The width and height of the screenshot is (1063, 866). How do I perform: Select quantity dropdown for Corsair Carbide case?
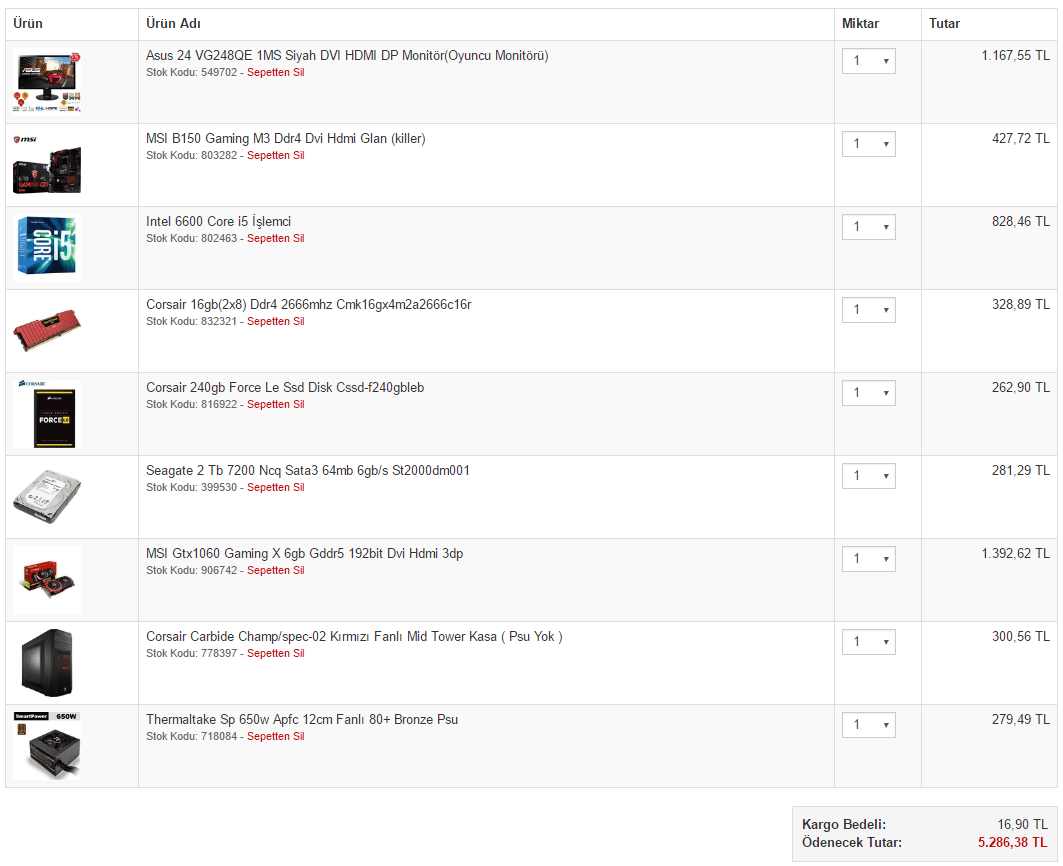pyautogui.click(x=868, y=643)
